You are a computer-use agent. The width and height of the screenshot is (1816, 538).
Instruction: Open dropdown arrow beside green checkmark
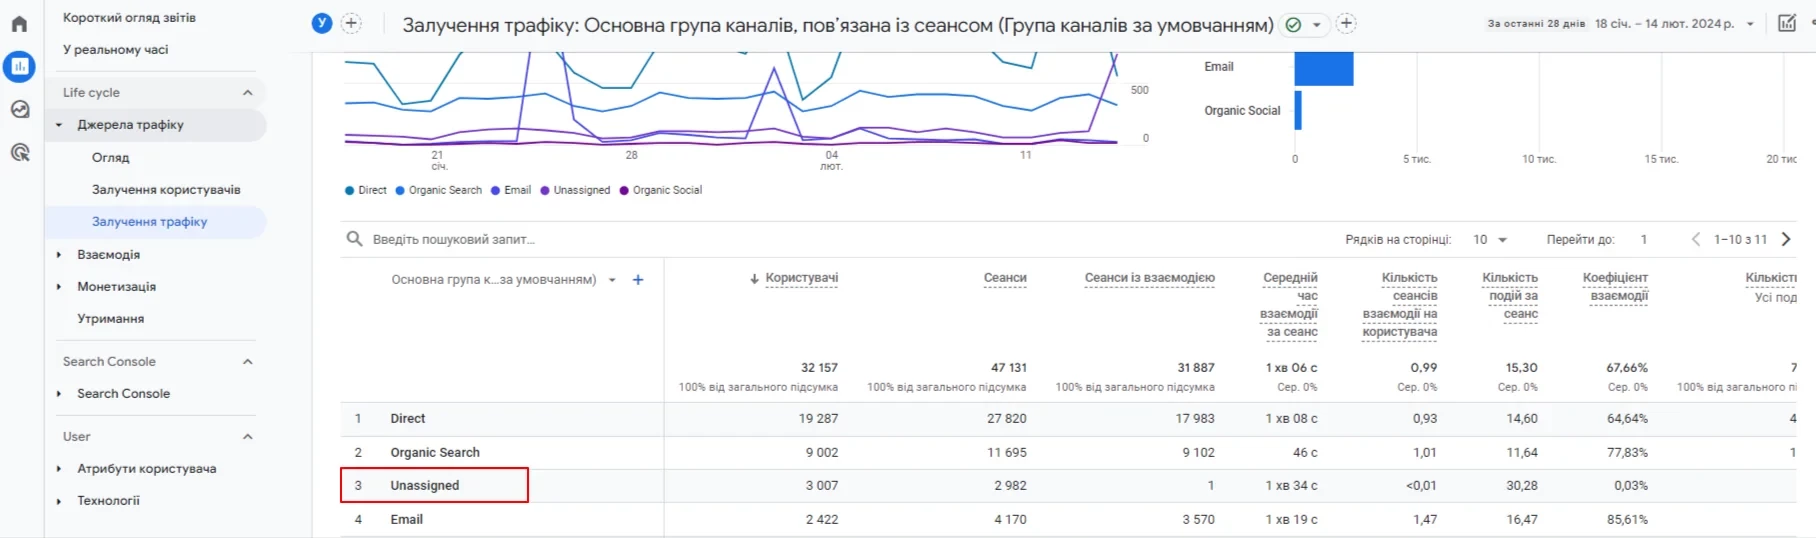1316,24
